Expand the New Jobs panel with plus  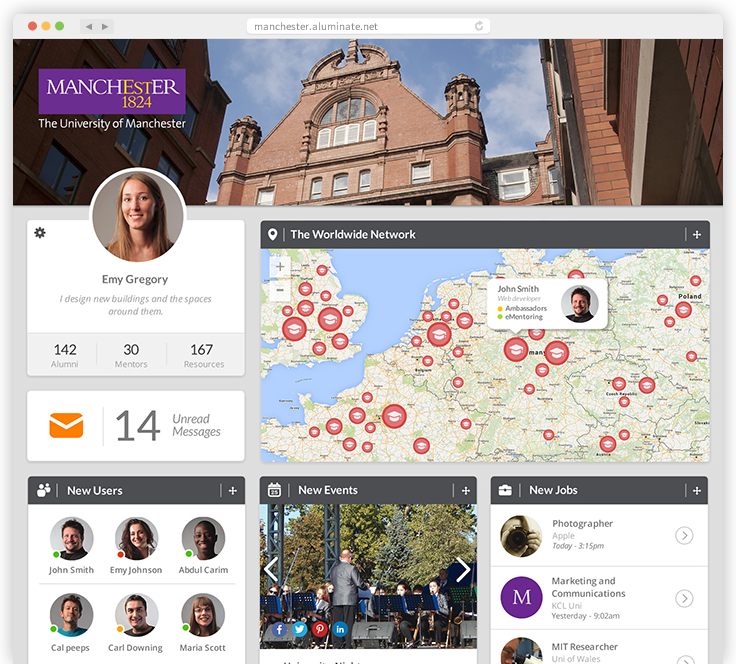point(697,490)
